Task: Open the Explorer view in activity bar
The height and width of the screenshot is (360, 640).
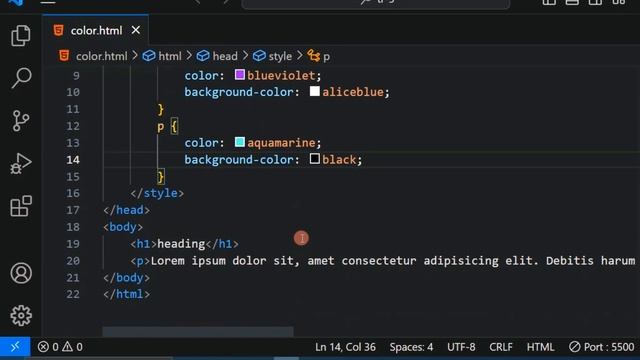Action: point(20,36)
